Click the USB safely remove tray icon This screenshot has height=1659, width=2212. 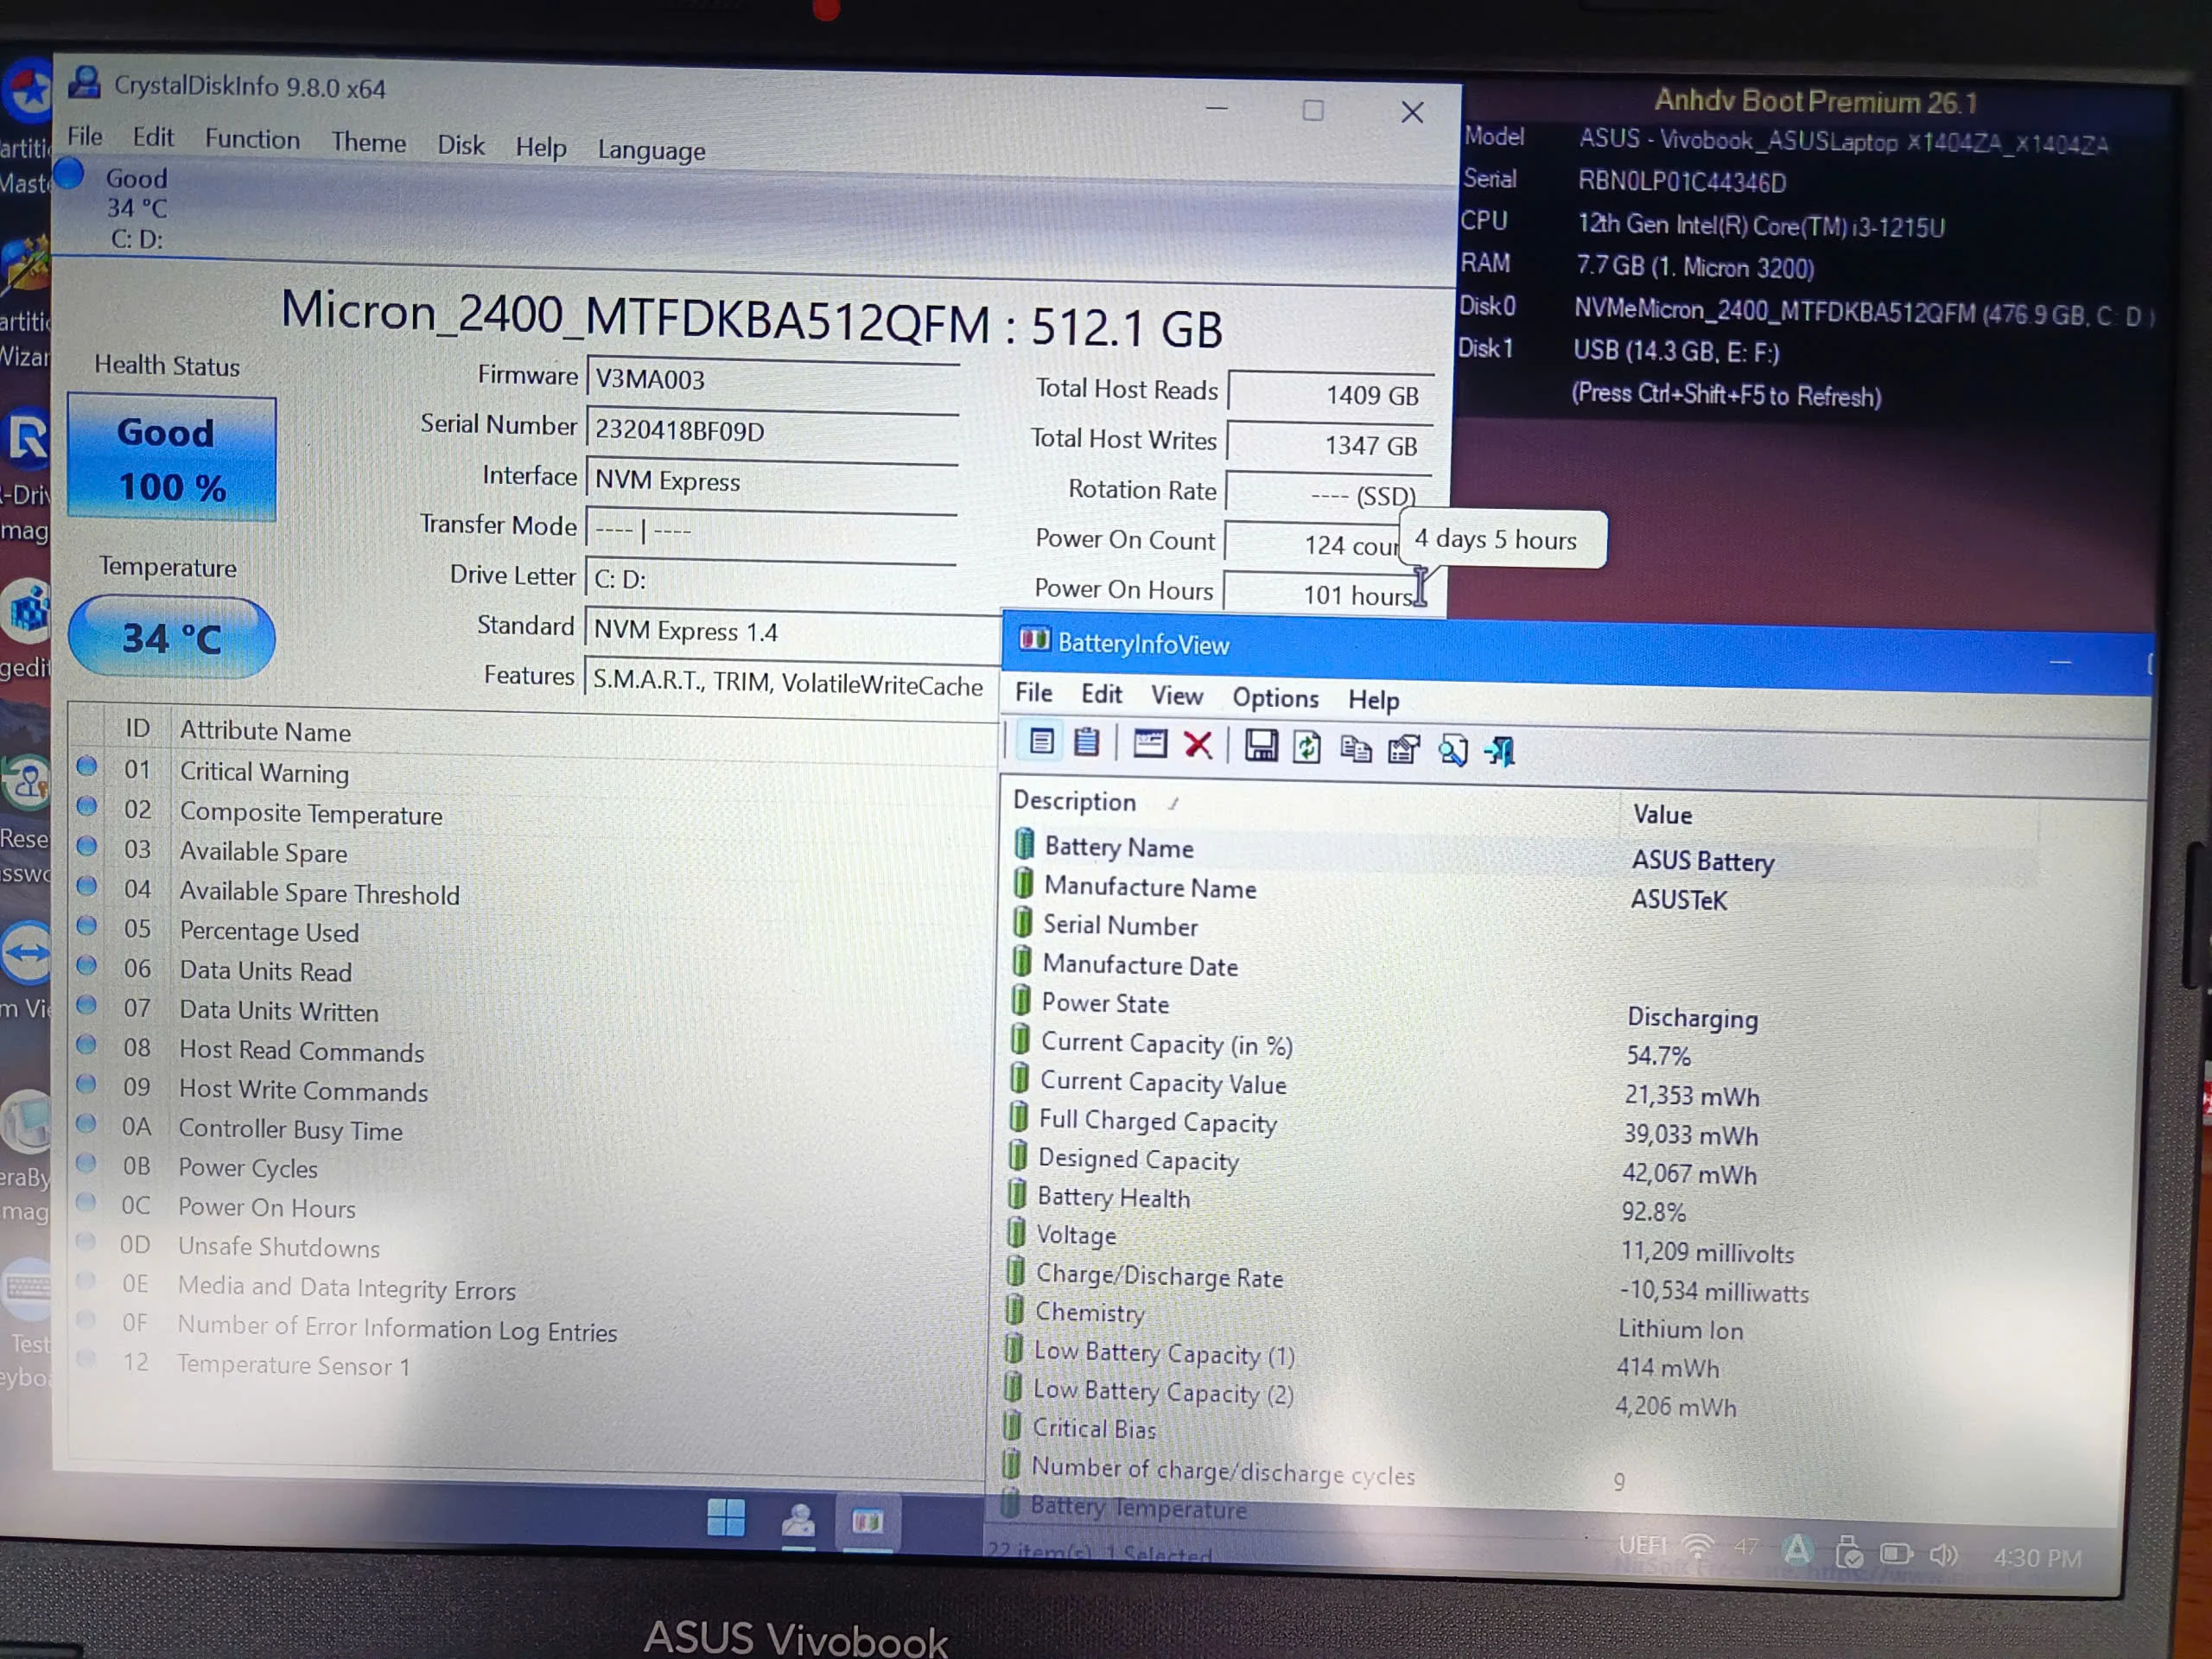click(1848, 1552)
